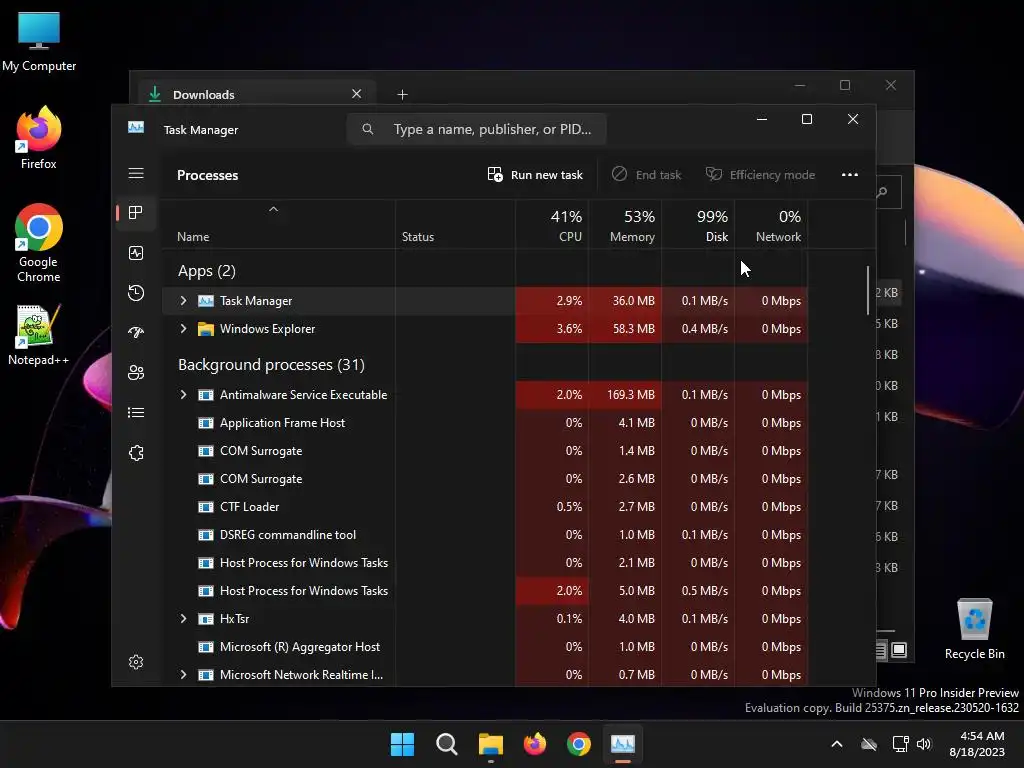Open Google Chrome desktop shortcut
Image resolution: width=1024 pixels, height=768 pixels.
pyautogui.click(x=39, y=242)
